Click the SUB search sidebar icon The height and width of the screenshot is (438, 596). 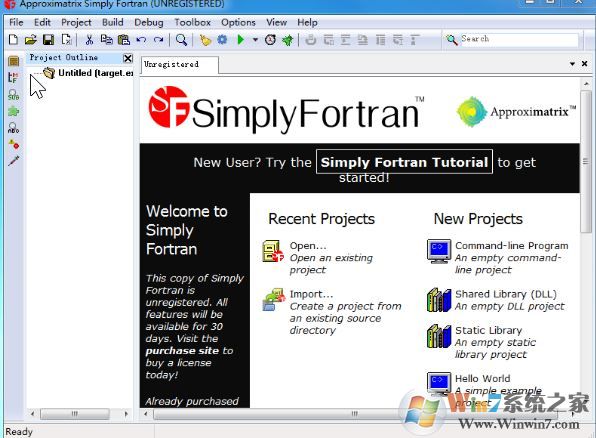[13, 95]
